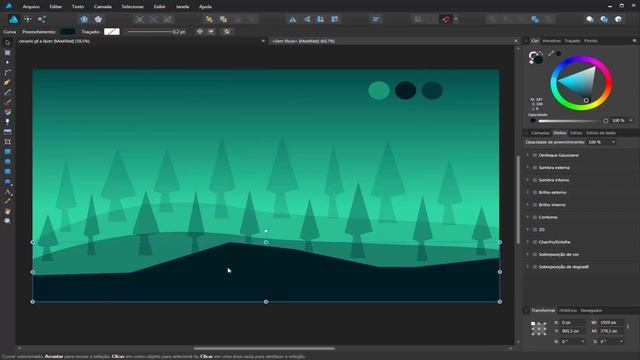Screen dimensions: 640x360
Task: Switch to the Histórico panel tab
Action: pos(568,311)
